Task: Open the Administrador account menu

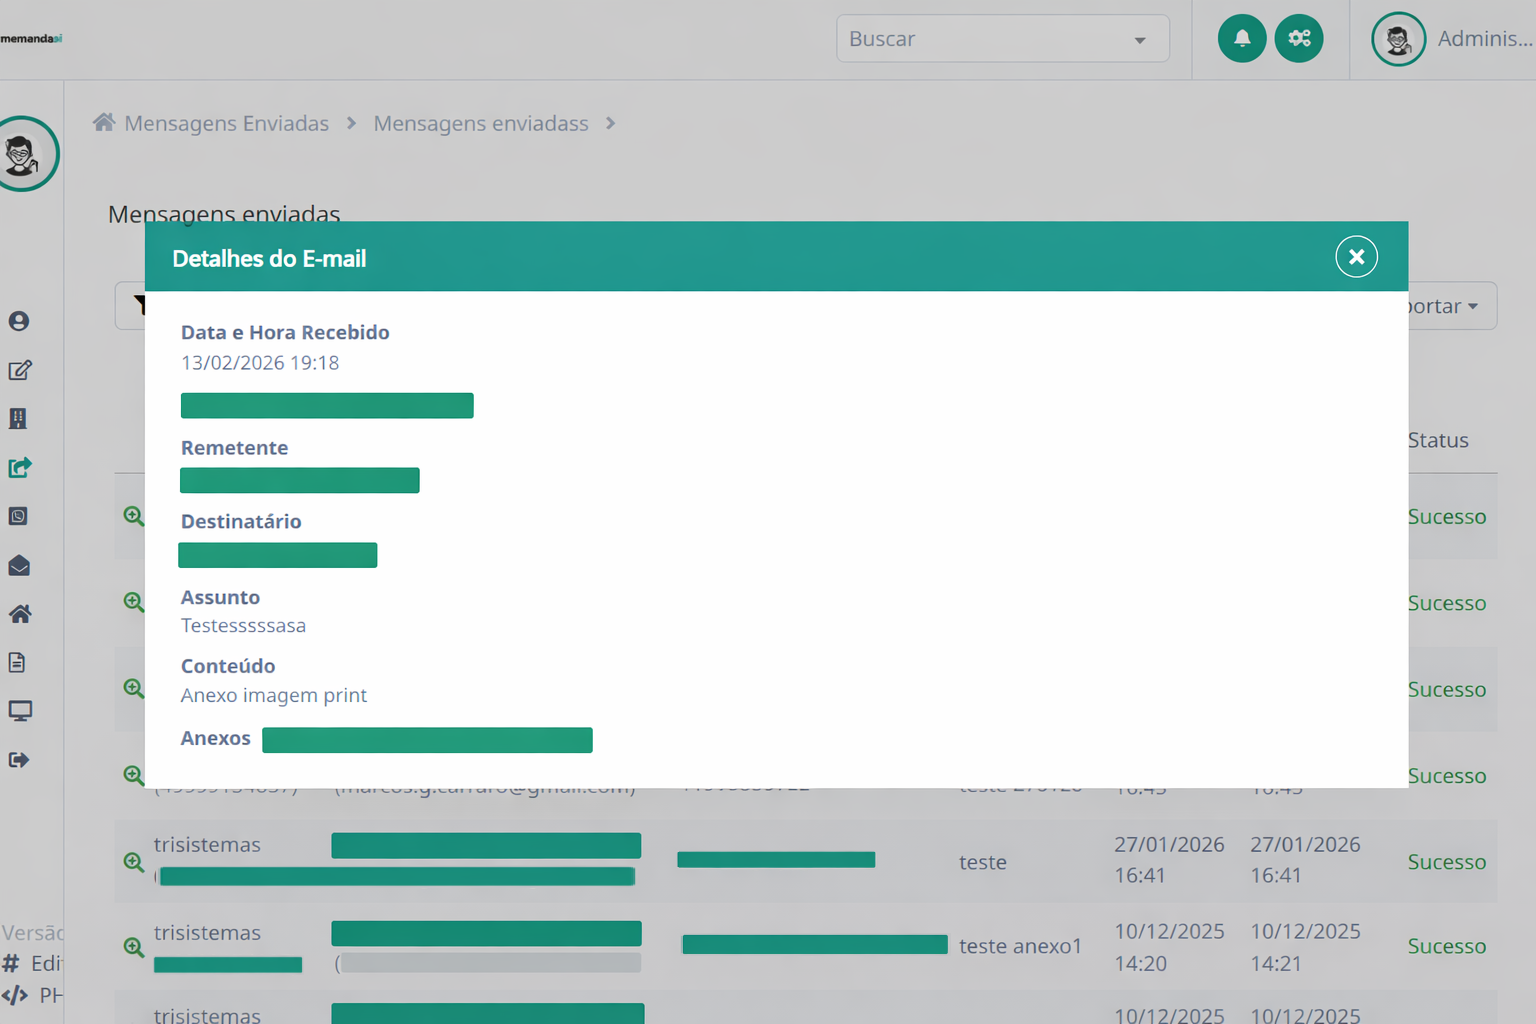Action: pos(1452,39)
